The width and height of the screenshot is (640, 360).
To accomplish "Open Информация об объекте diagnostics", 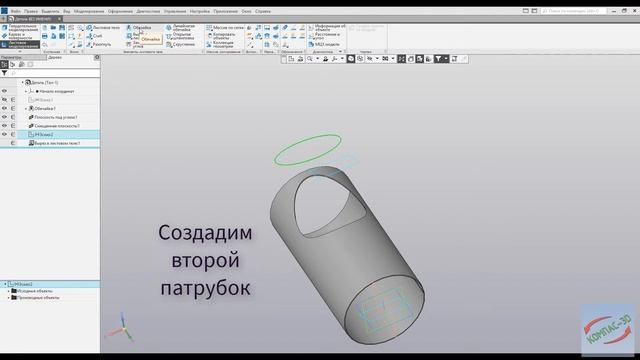I will (327, 28).
